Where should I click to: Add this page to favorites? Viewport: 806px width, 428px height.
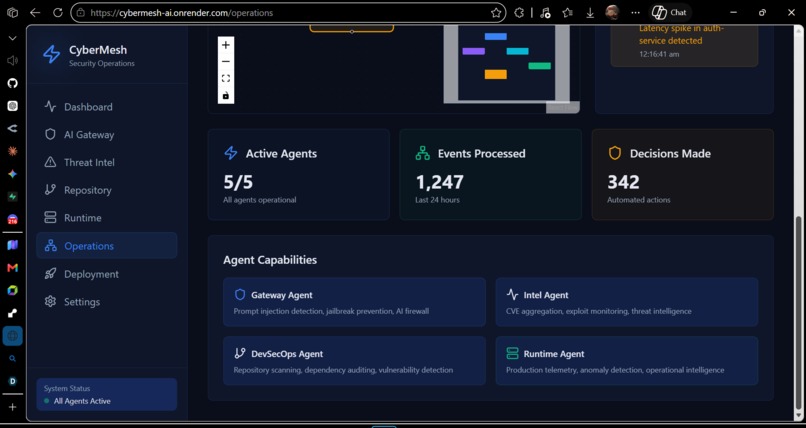pos(496,13)
